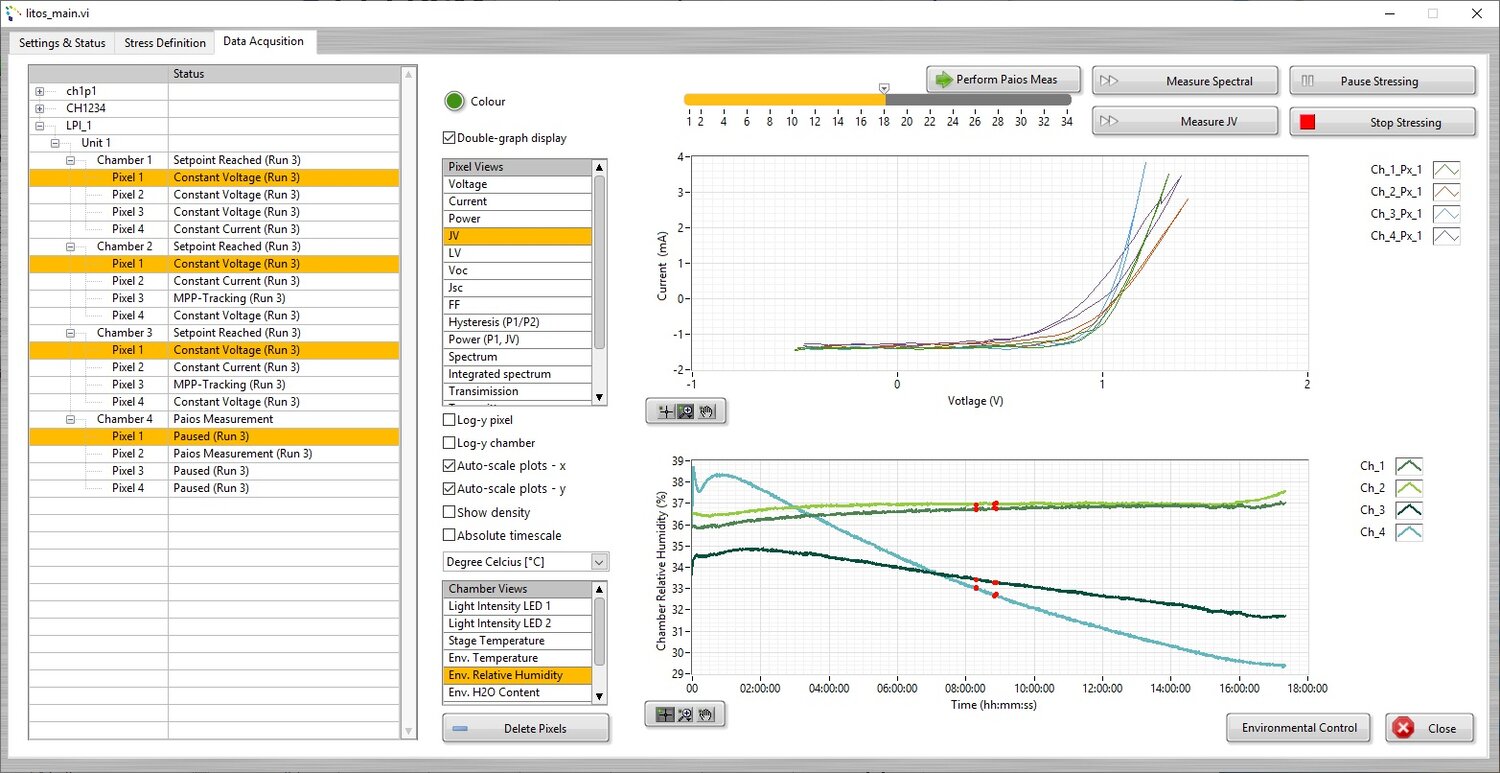The height and width of the screenshot is (773, 1500).
Task: Select Env. Temperature chamber view
Action: [518, 658]
